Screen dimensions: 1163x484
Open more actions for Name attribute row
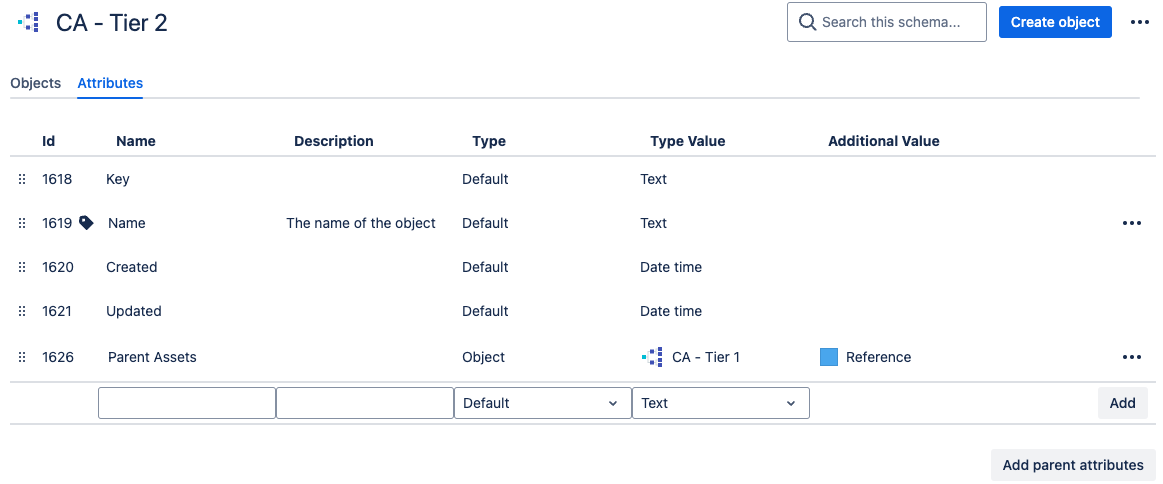pos(1131,223)
